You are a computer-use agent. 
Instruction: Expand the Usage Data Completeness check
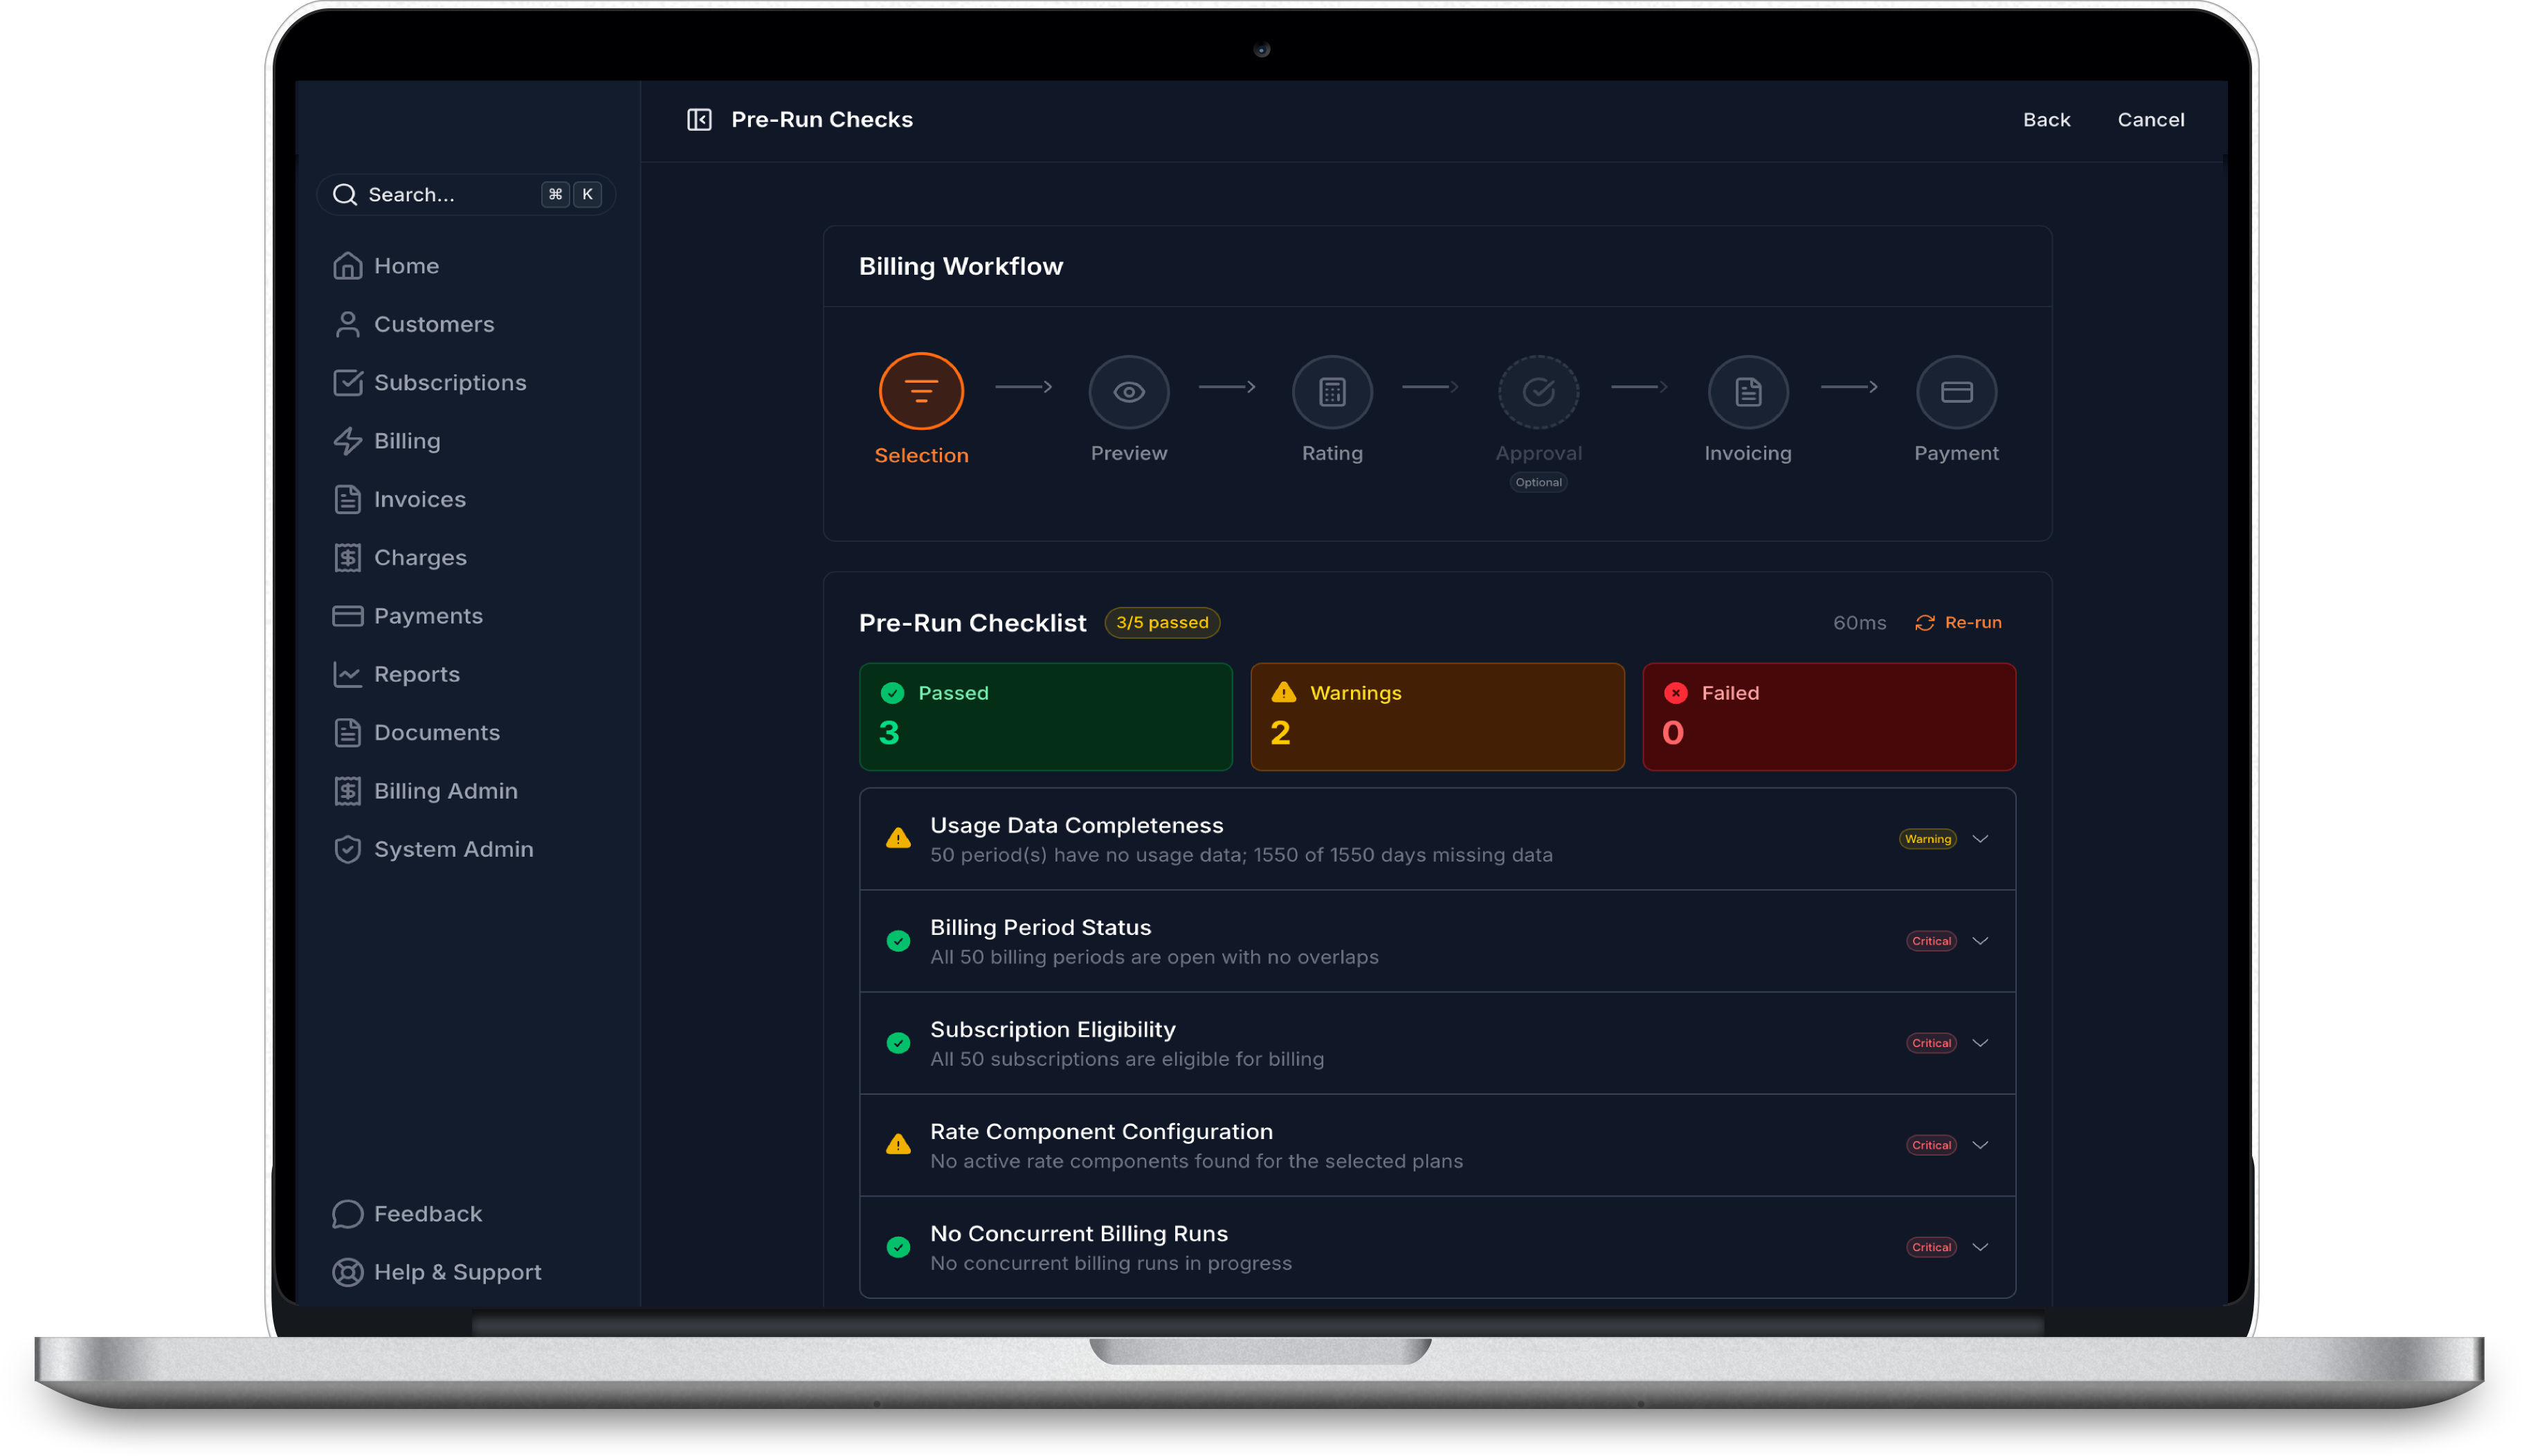point(1981,839)
